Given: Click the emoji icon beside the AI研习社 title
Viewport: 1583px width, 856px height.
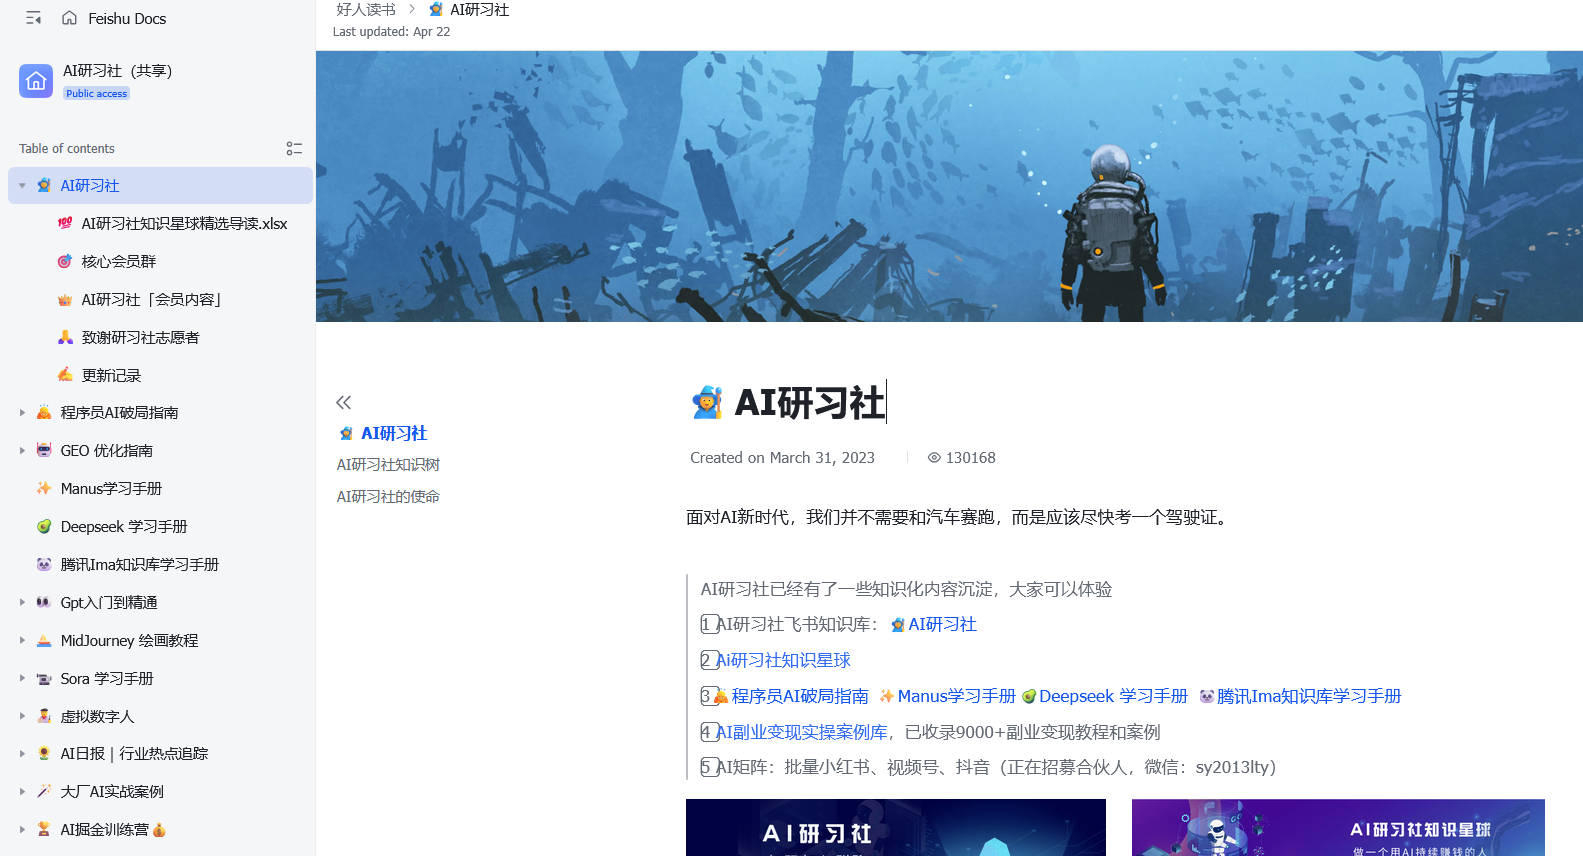Looking at the screenshot, I should 707,402.
